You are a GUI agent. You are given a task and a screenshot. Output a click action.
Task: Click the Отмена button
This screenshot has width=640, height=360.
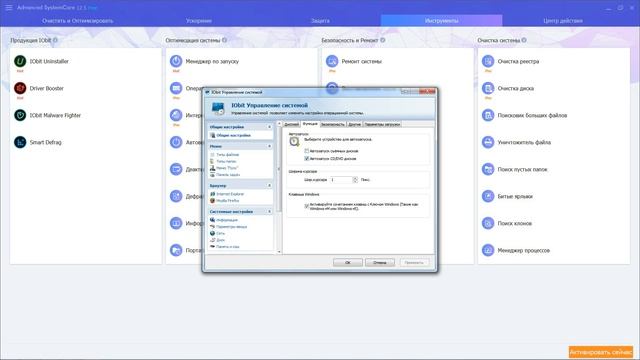[x=380, y=262]
